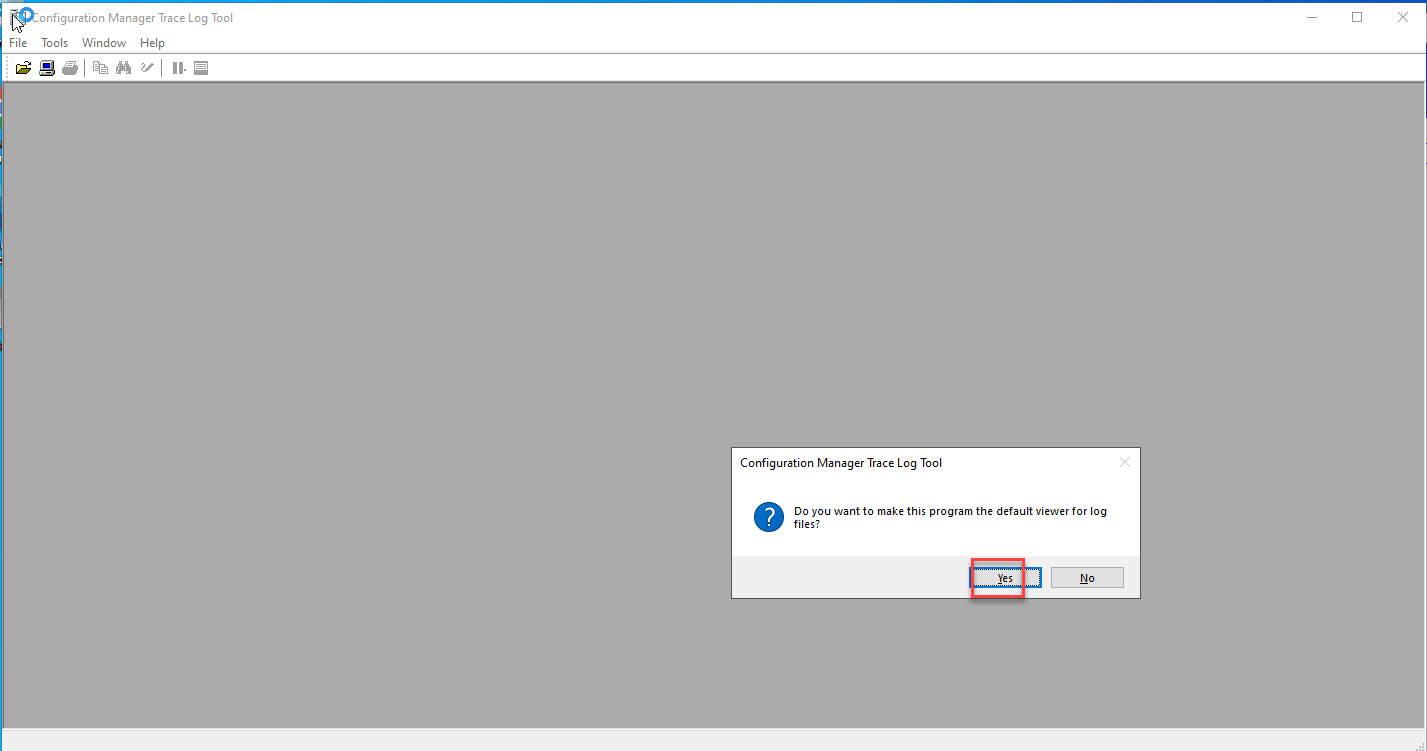Click the Open on Server computer icon
This screenshot has width=1427, height=751.
coord(47,68)
